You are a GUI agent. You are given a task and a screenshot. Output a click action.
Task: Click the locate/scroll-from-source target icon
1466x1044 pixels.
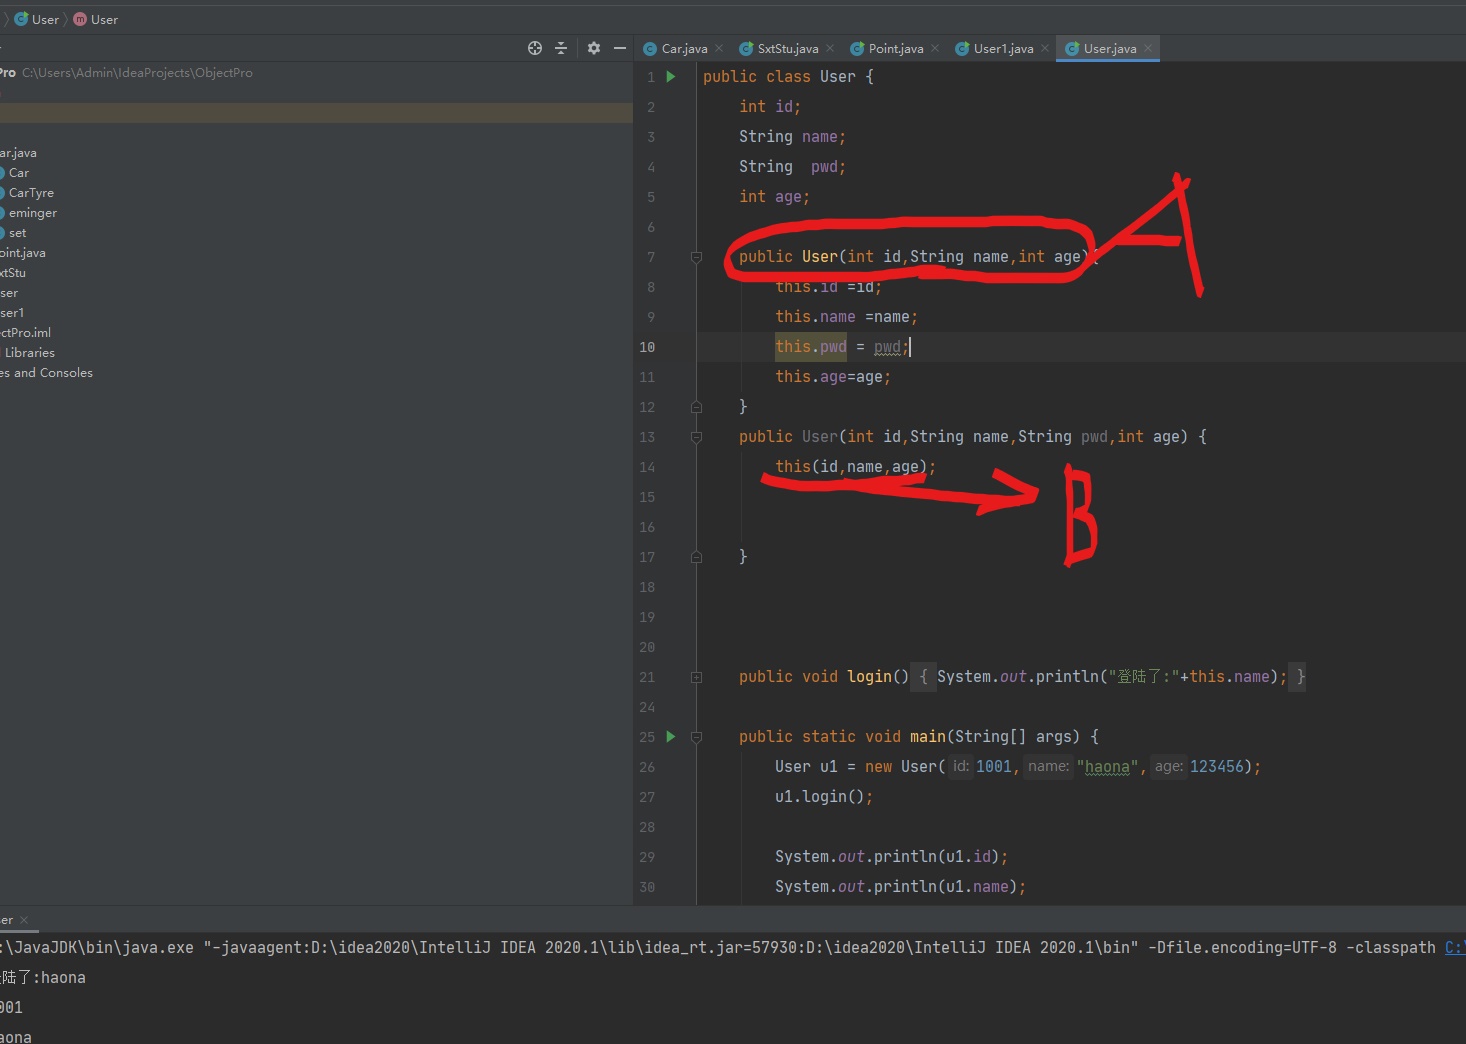coord(535,48)
